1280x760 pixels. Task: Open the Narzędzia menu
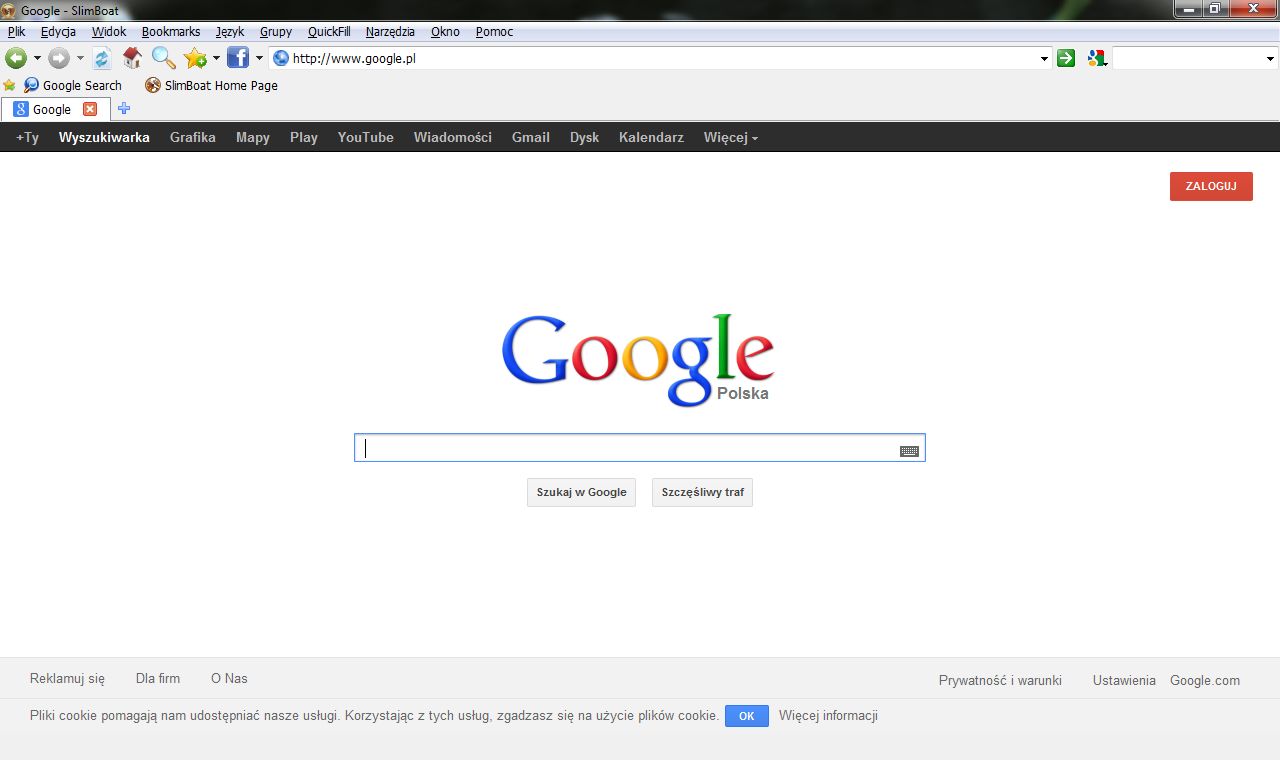click(x=390, y=31)
